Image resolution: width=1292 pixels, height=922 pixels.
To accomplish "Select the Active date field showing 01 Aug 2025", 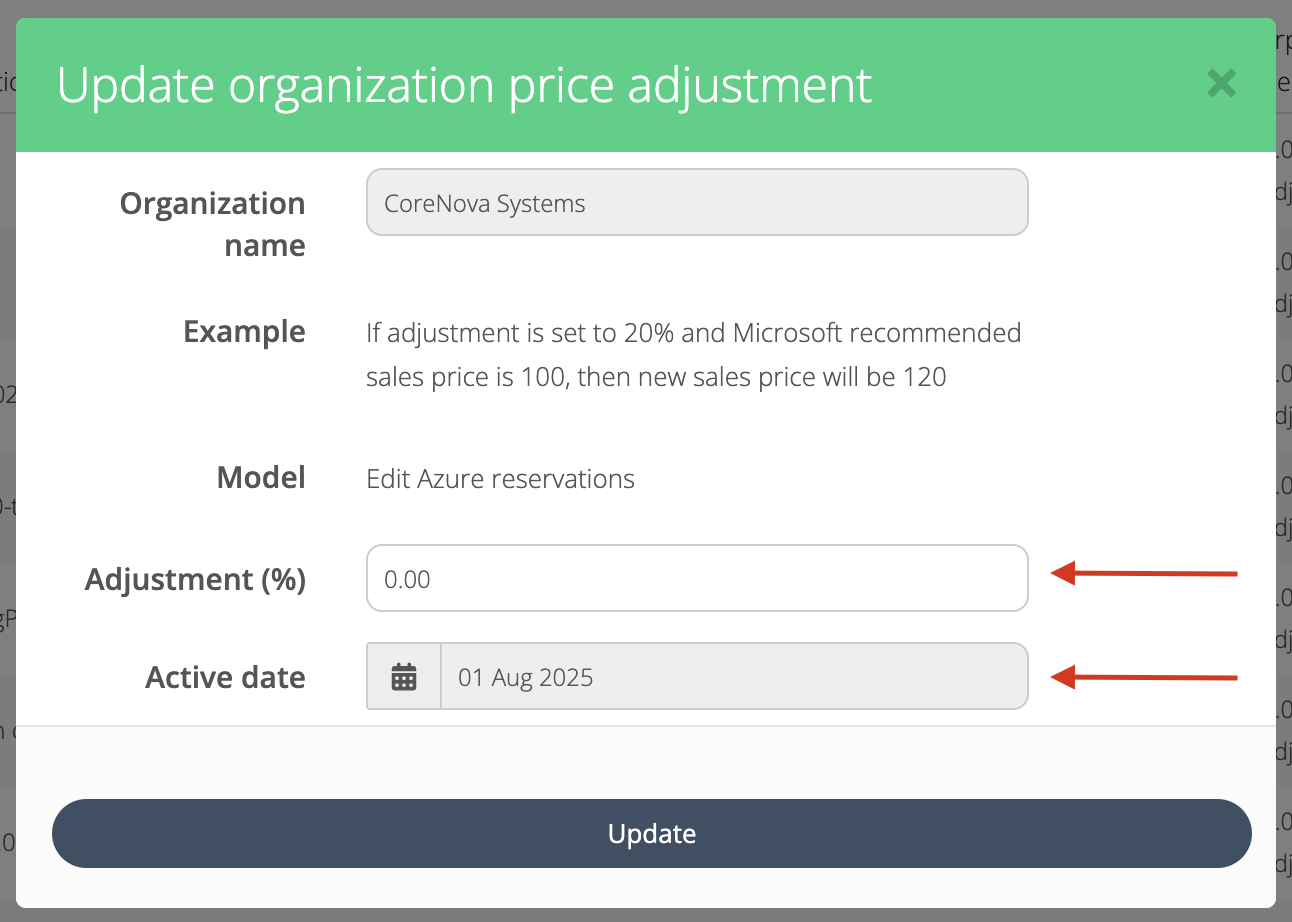I will (x=733, y=677).
